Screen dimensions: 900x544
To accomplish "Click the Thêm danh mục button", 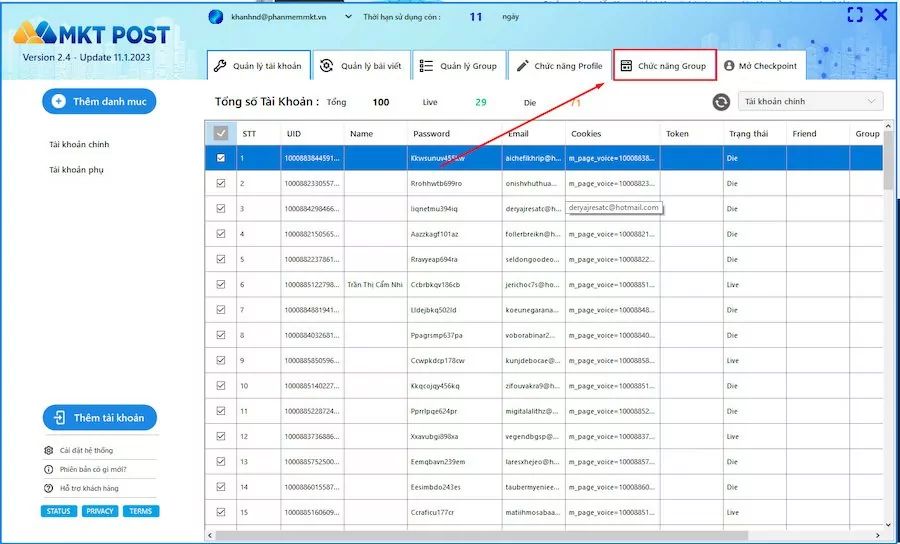I will pyautogui.click(x=99, y=101).
